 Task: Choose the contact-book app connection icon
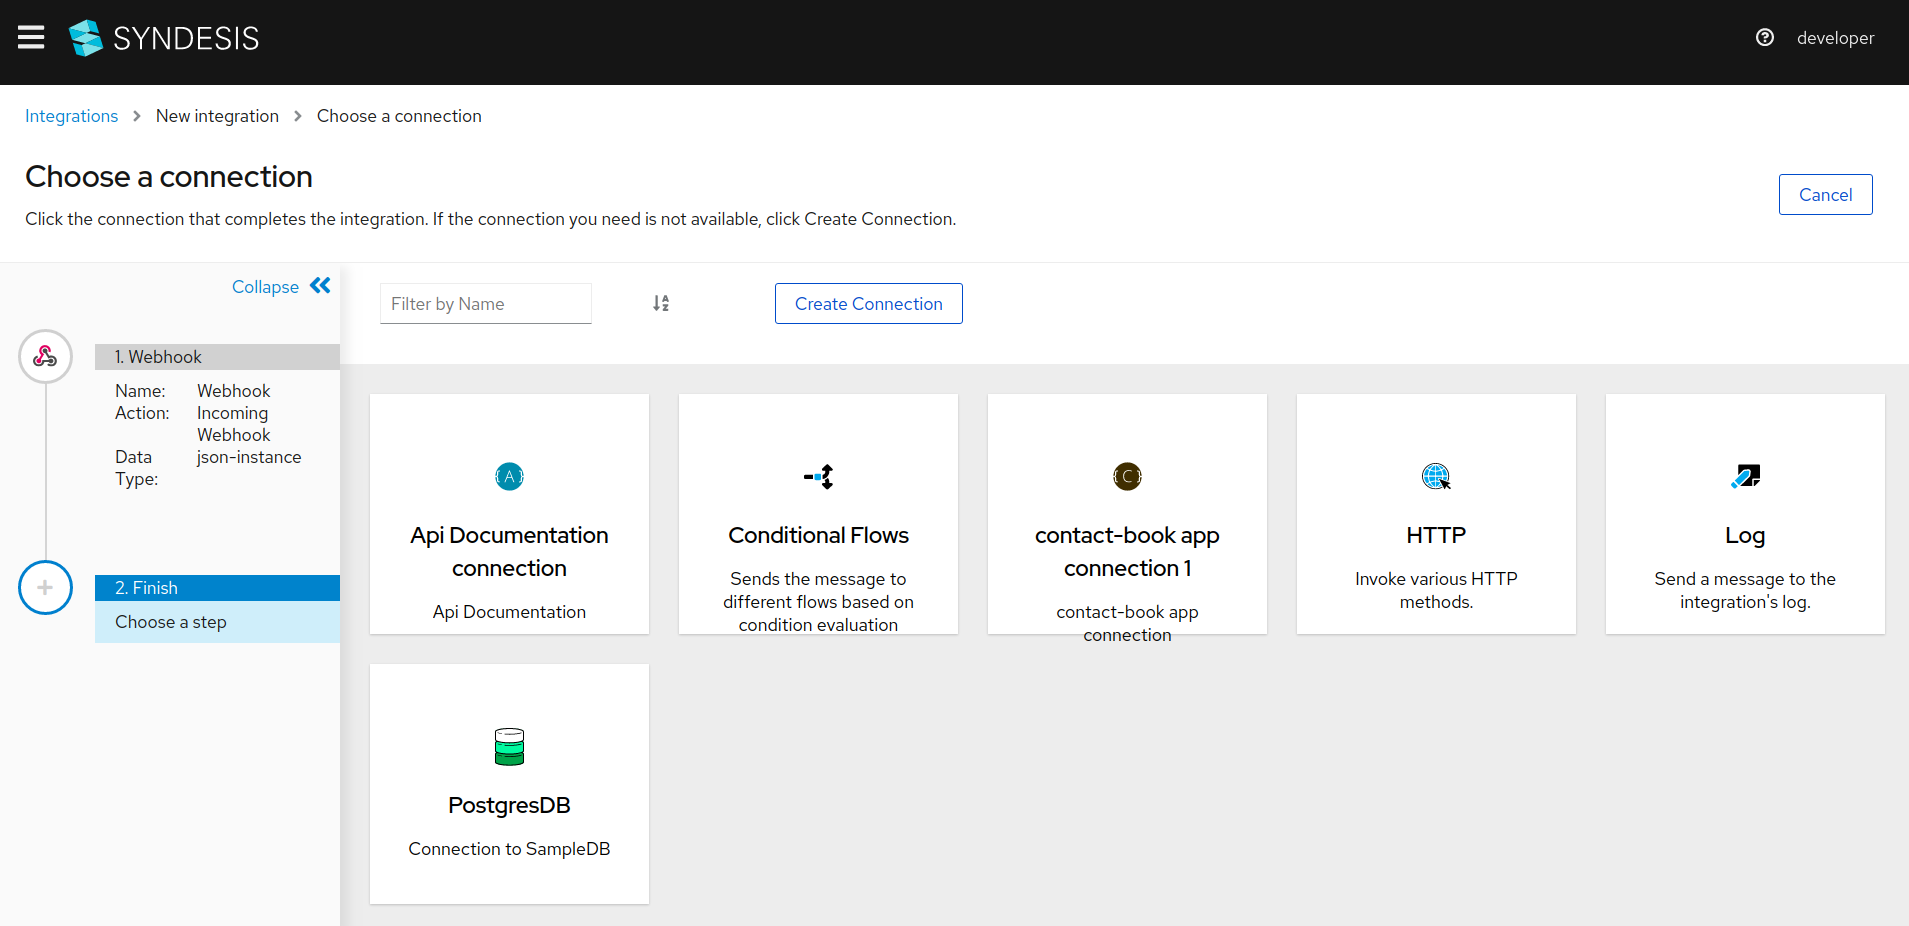pyautogui.click(x=1127, y=477)
